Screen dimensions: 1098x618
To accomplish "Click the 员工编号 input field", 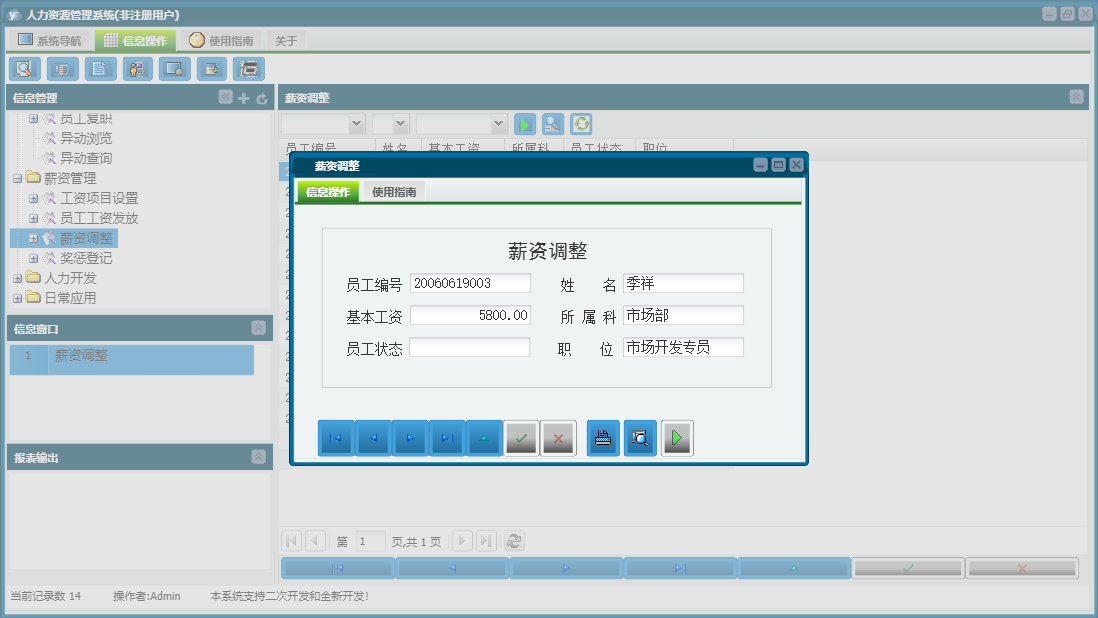I will pos(470,283).
